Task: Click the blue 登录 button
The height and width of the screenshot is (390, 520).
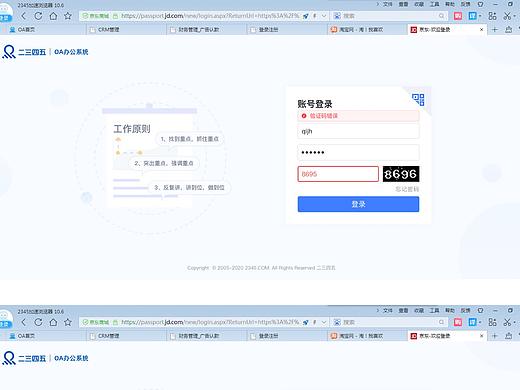Action: tap(358, 204)
